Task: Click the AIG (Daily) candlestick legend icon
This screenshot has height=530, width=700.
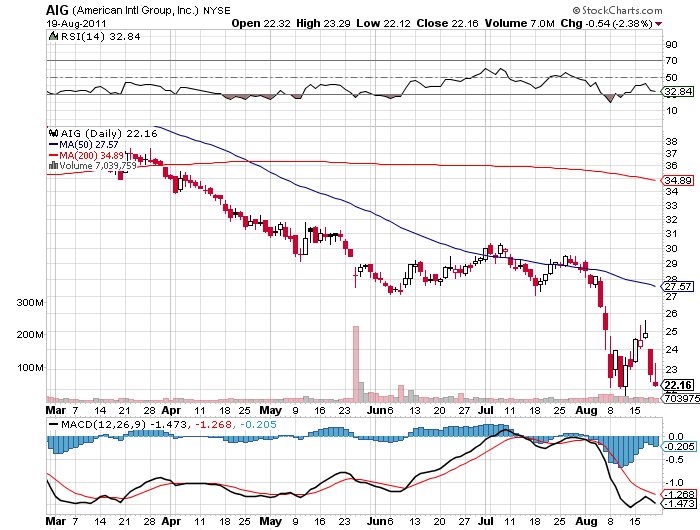Action: click(x=54, y=133)
